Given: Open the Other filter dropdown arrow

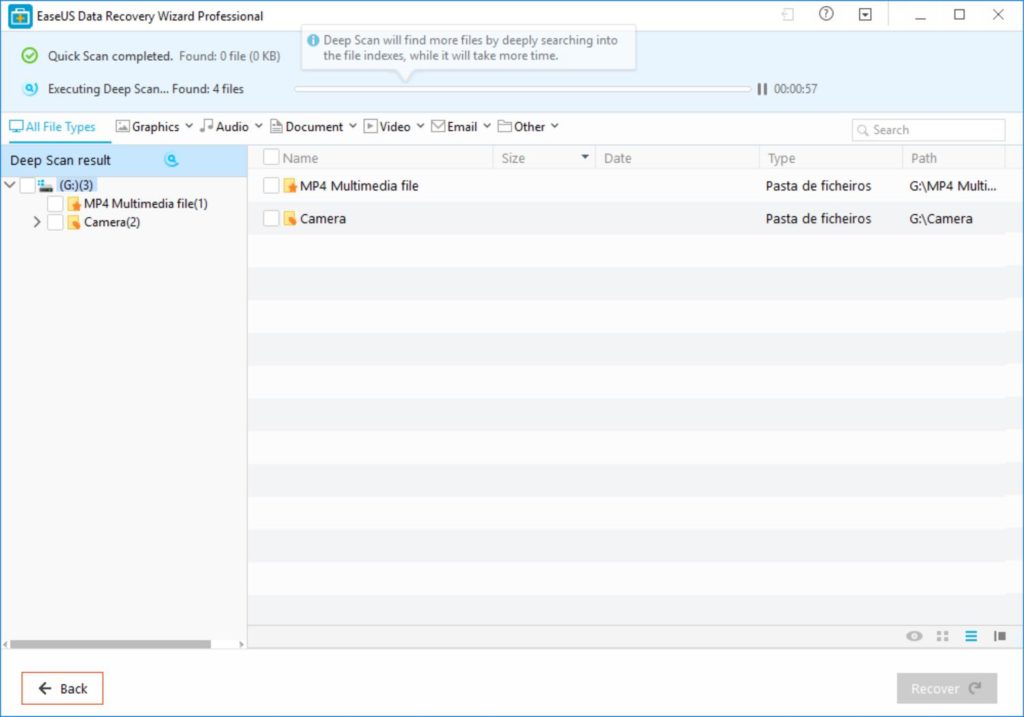Looking at the screenshot, I should [x=554, y=126].
